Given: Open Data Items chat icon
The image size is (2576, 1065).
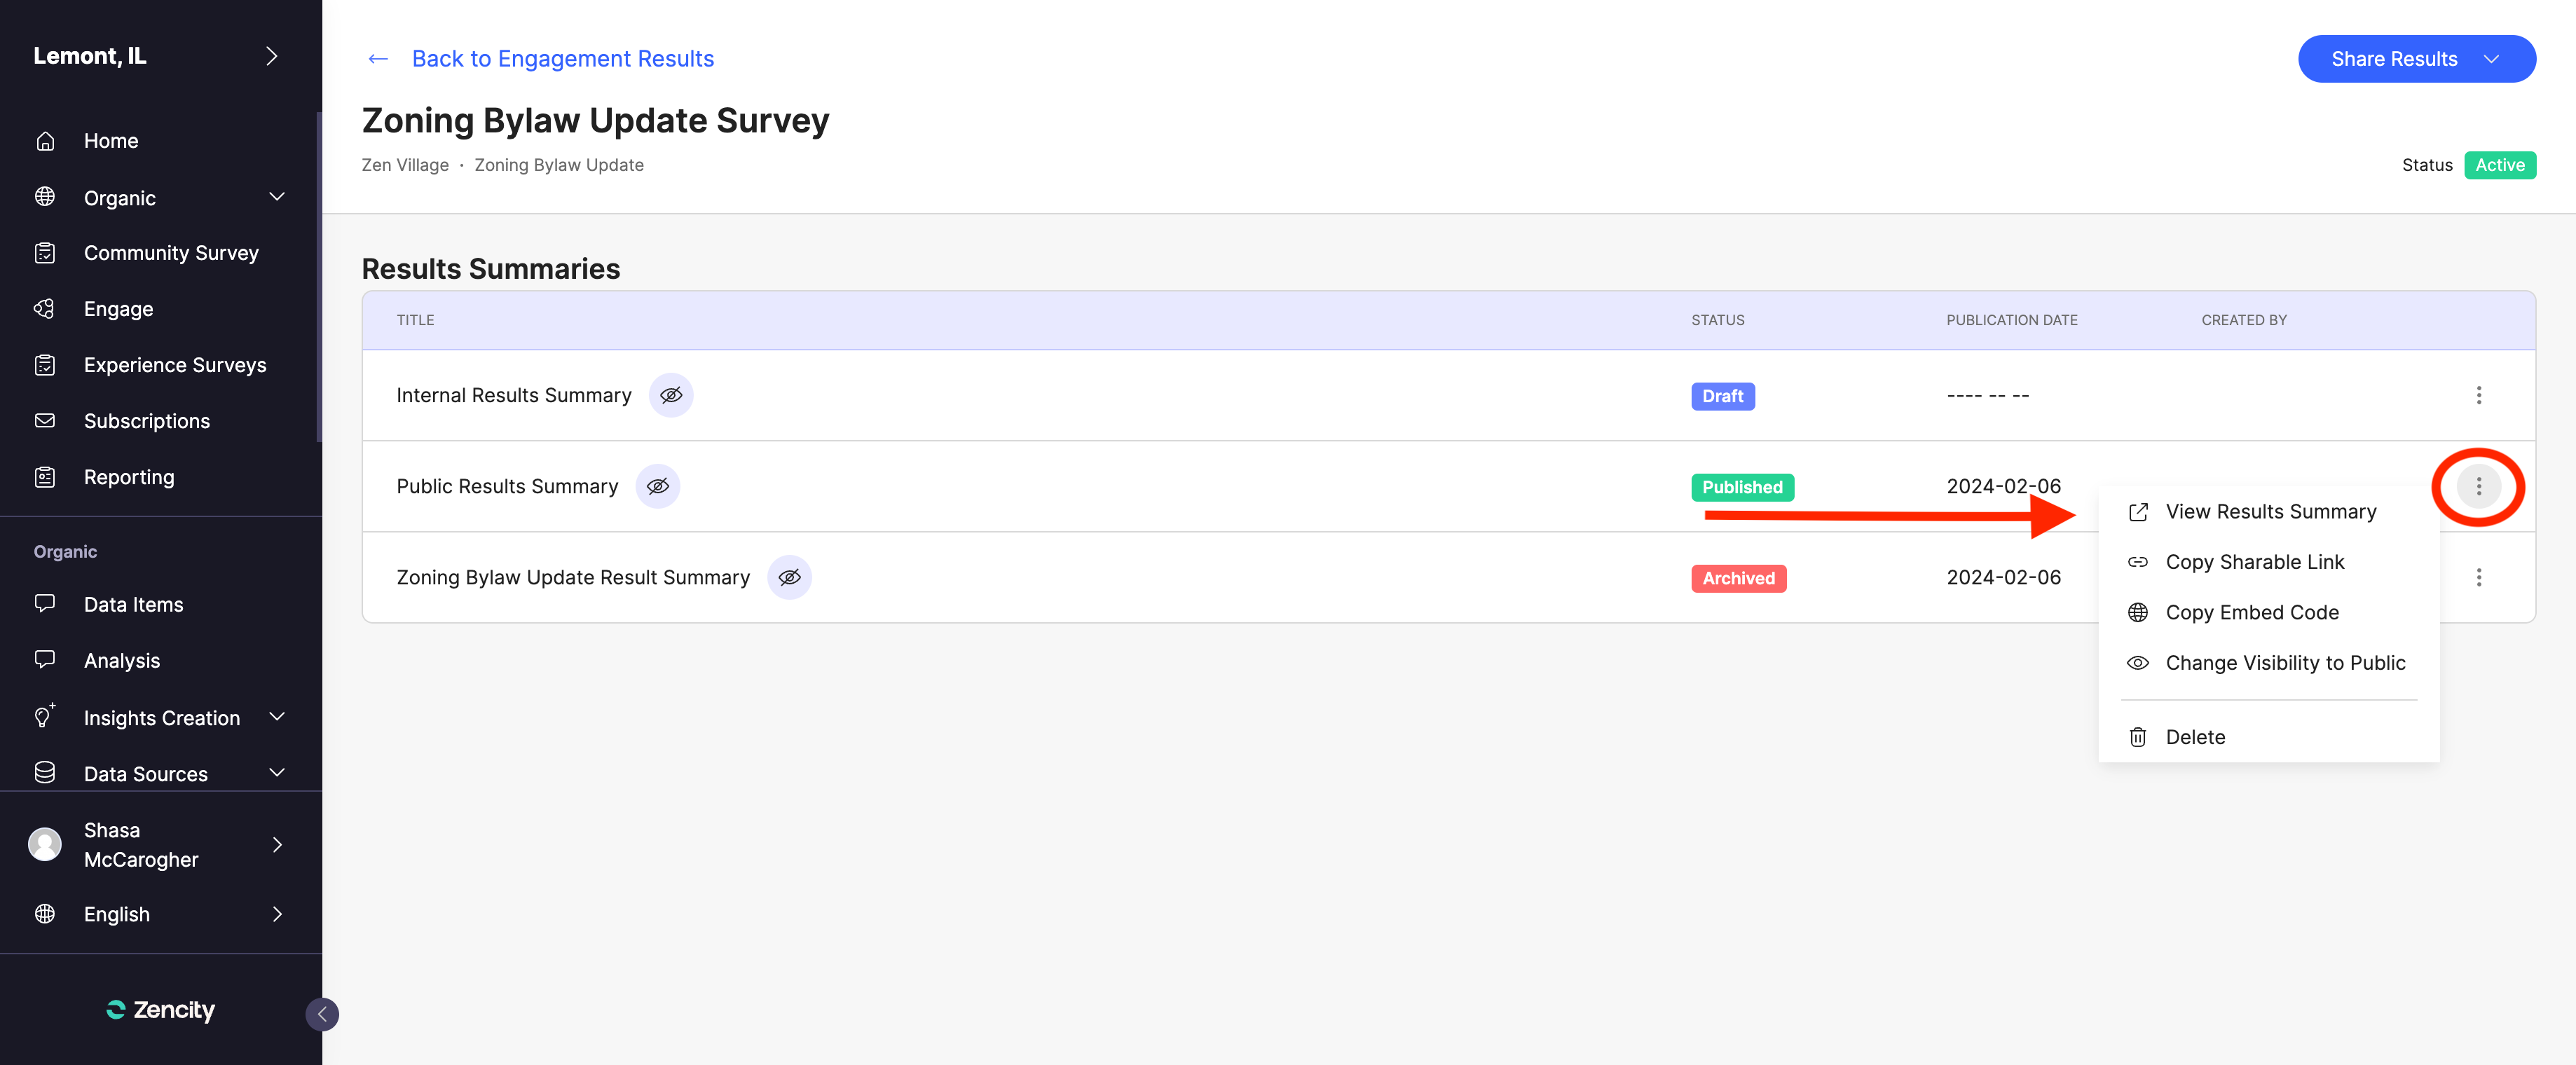Looking at the screenshot, I should [x=45, y=604].
